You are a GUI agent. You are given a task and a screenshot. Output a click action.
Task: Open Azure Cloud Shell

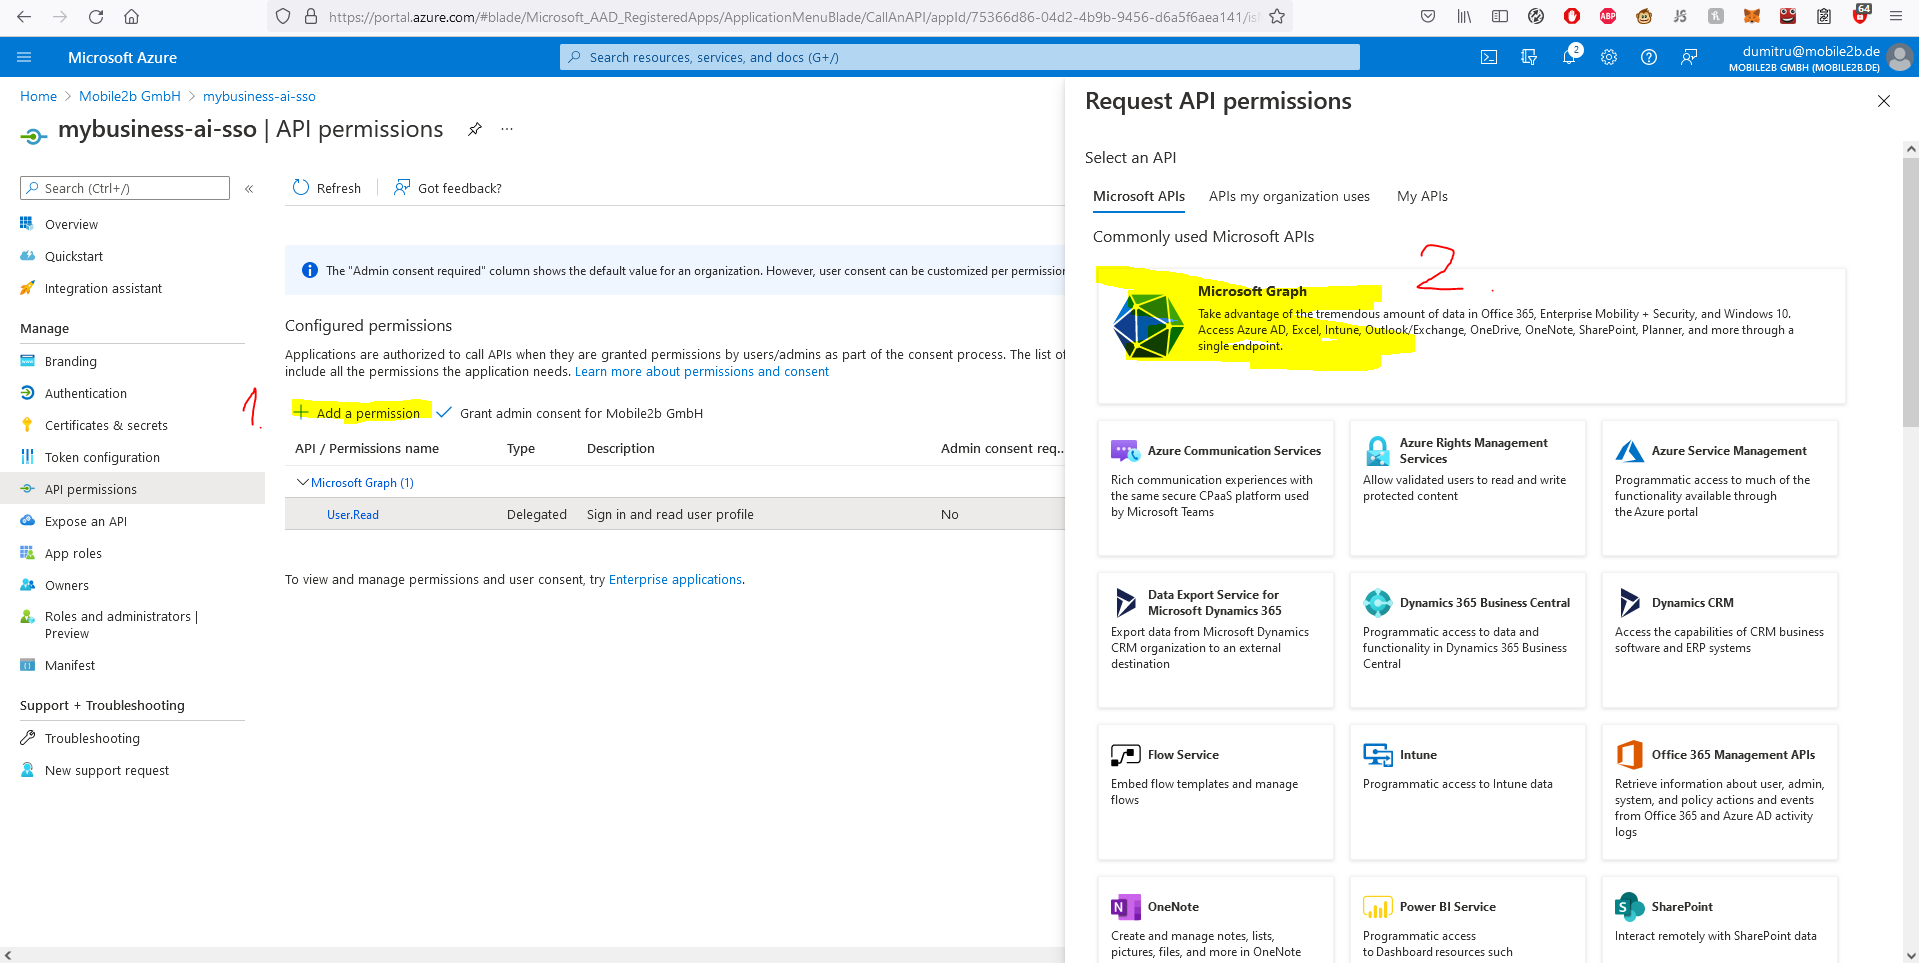click(x=1488, y=57)
